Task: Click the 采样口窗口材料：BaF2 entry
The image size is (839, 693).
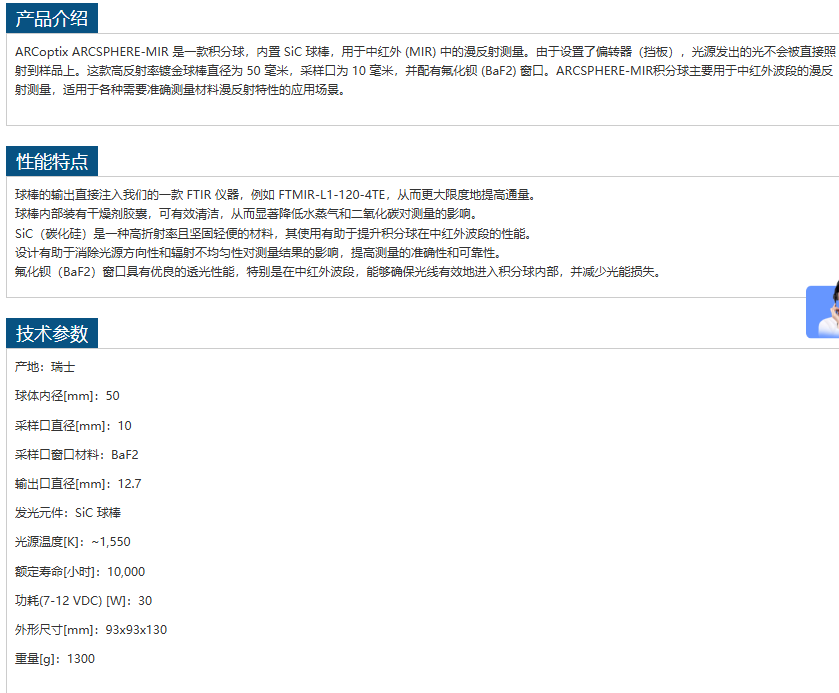Action: click(77, 454)
